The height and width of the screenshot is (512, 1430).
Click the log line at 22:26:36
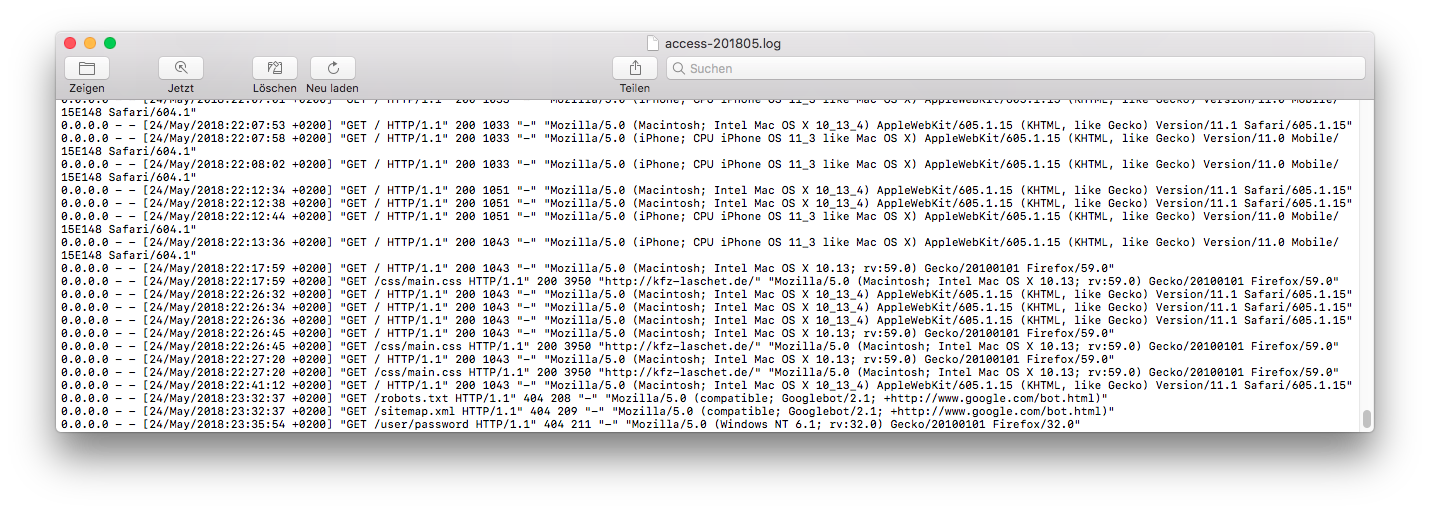(706, 320)
